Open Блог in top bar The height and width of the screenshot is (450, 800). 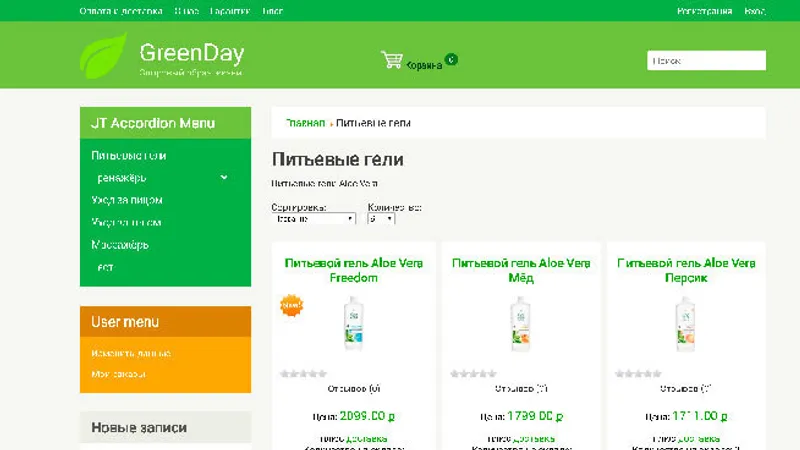coord(272,11)
